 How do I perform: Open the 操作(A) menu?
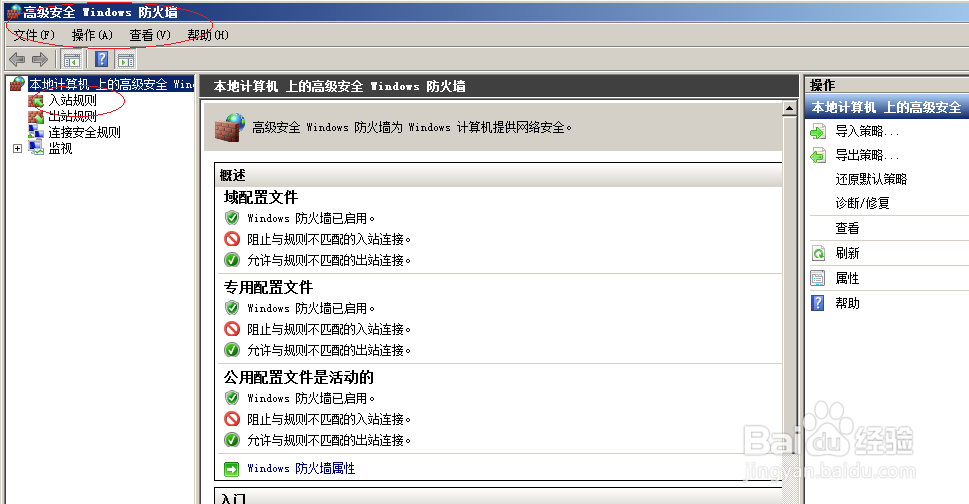(92, 35)
